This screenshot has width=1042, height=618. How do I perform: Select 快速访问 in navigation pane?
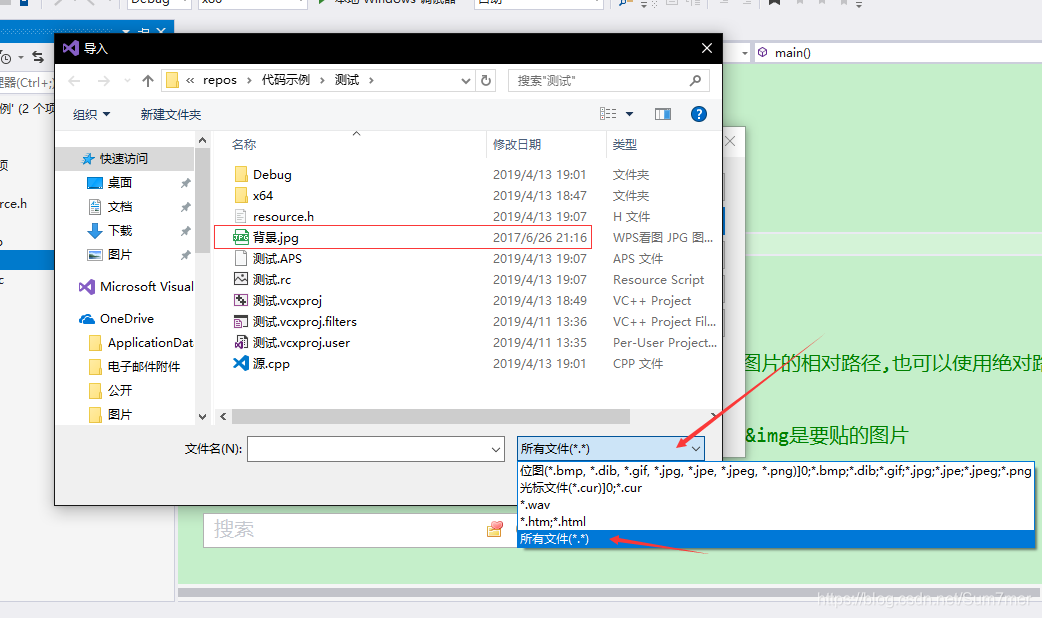pyautogui.click(x=124, y=159)
